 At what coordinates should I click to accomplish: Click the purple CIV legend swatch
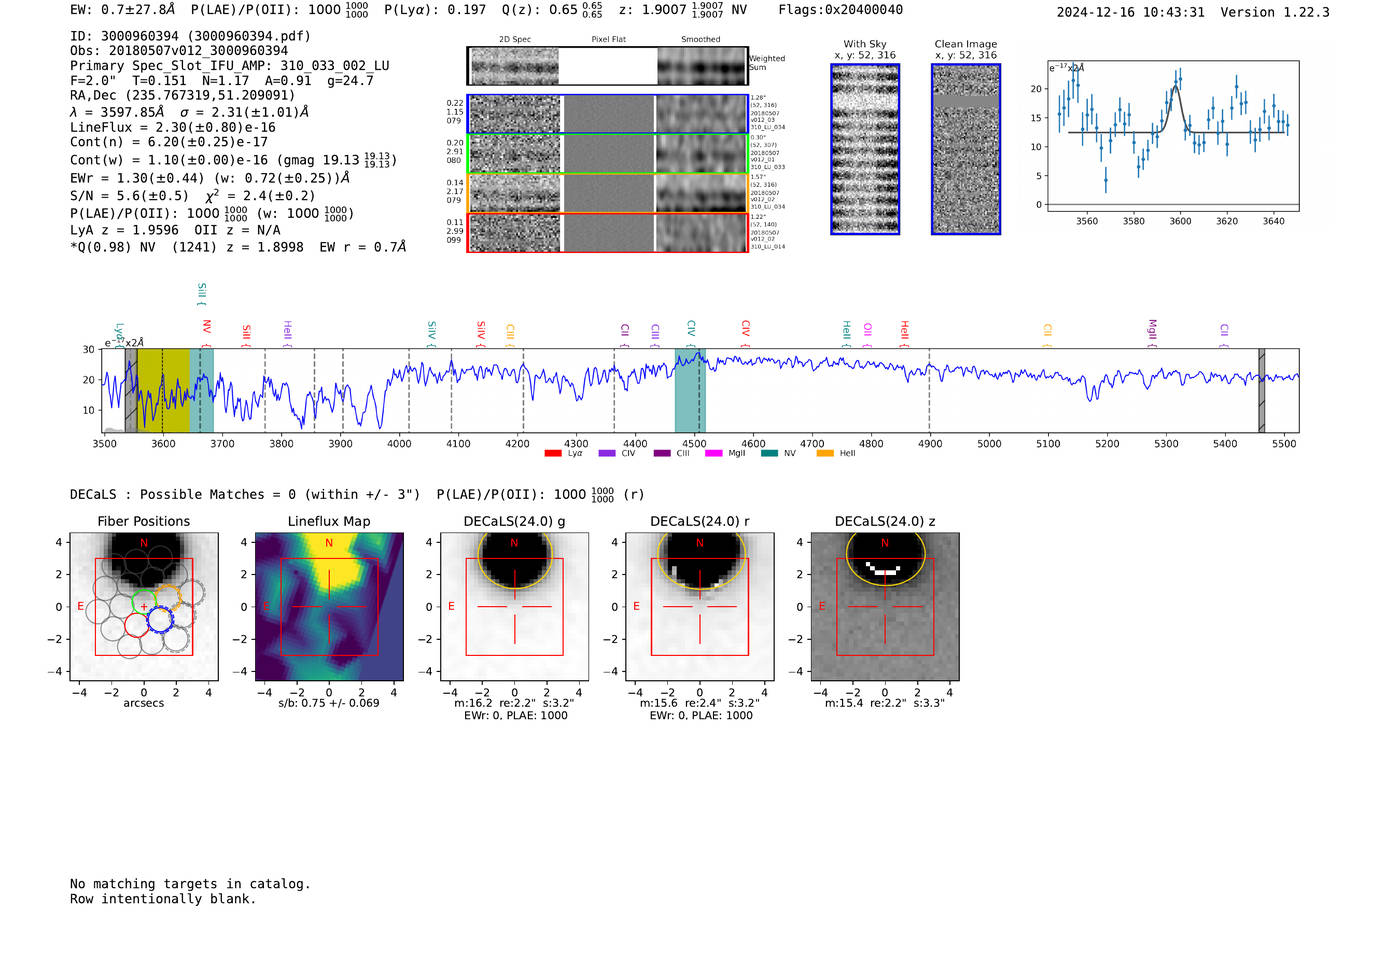[x=607, y=454]
